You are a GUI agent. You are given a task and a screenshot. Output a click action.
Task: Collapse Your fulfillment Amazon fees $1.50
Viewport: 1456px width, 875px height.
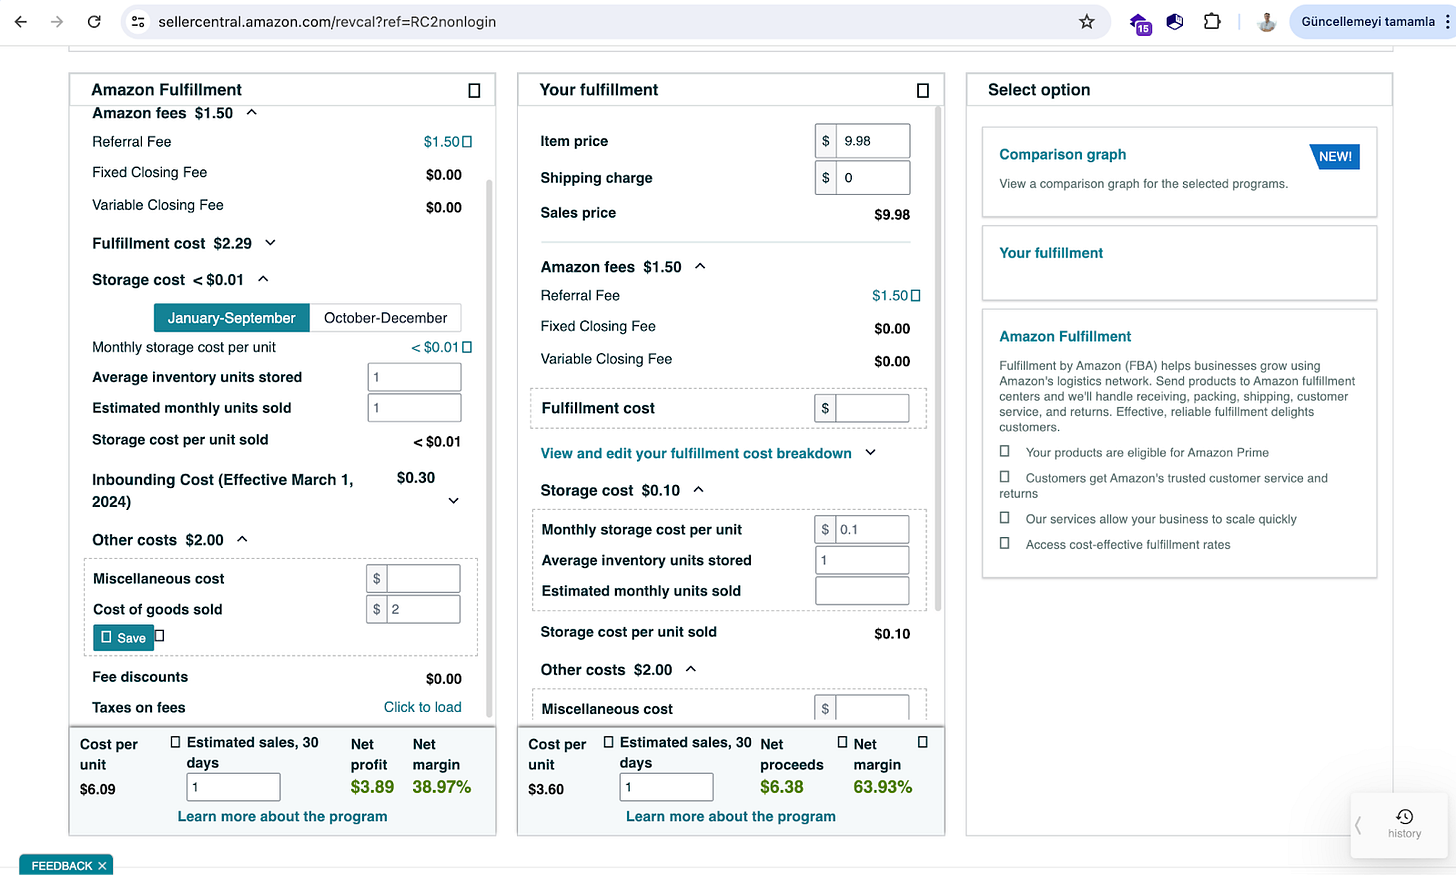click(700, 266)
